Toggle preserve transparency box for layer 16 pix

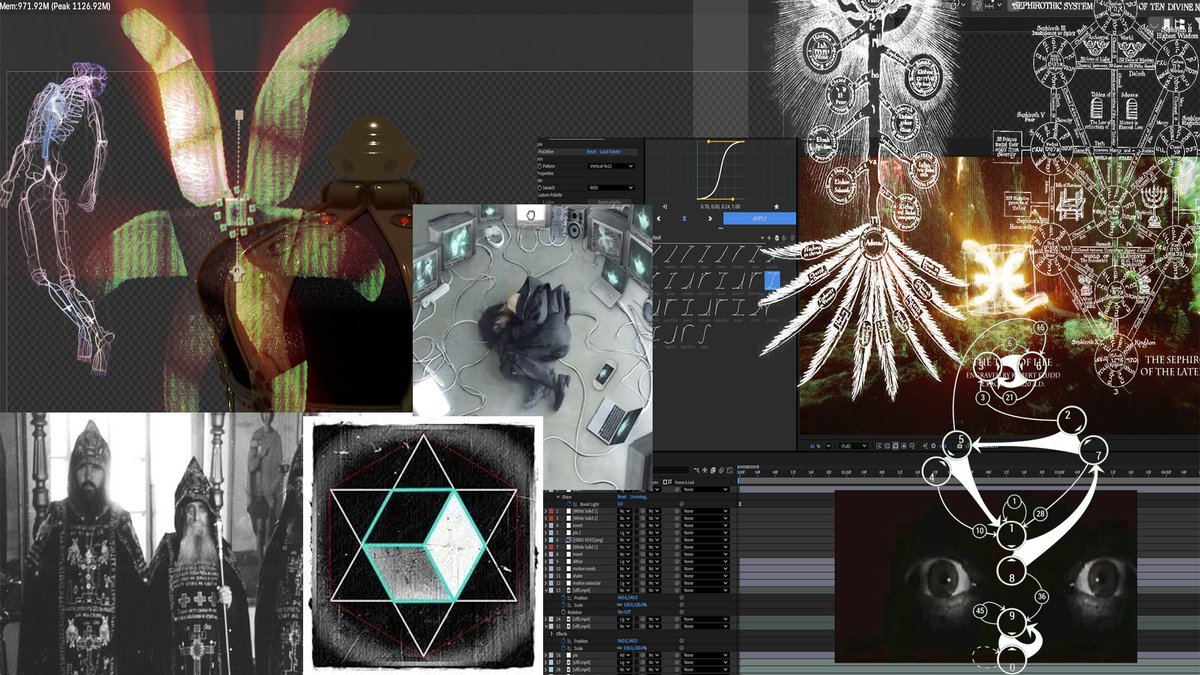click(x=637, y=655)
